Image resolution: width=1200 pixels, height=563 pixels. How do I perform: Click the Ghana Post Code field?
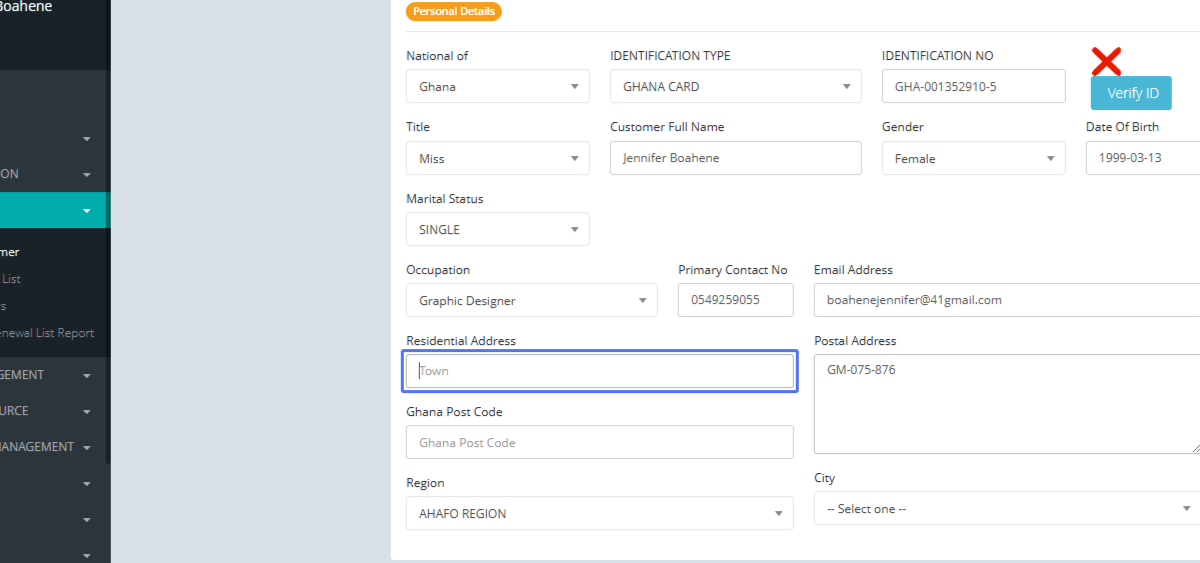(x=599, y=443)
